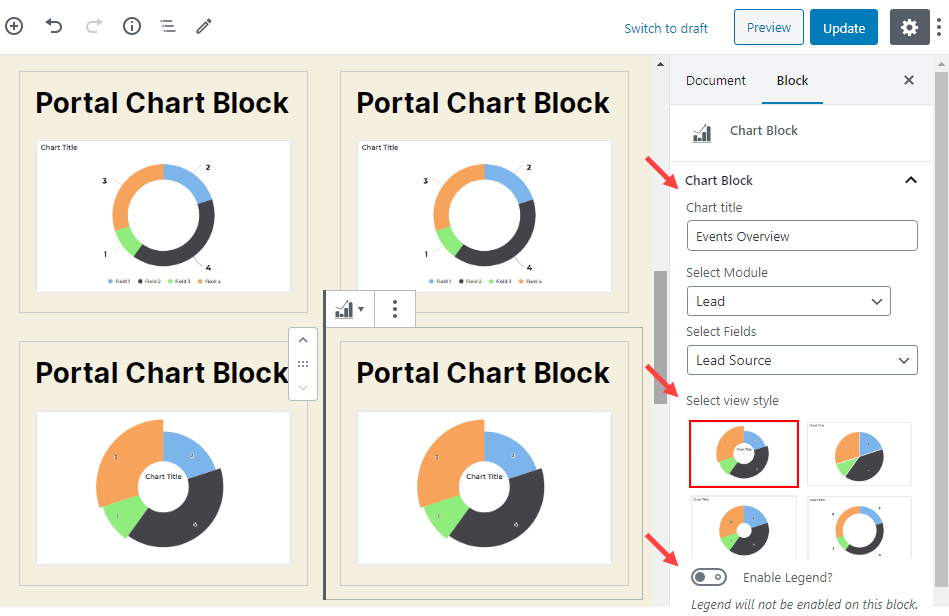
Task: Click the Switch to draft link
Action: point(666,28)
